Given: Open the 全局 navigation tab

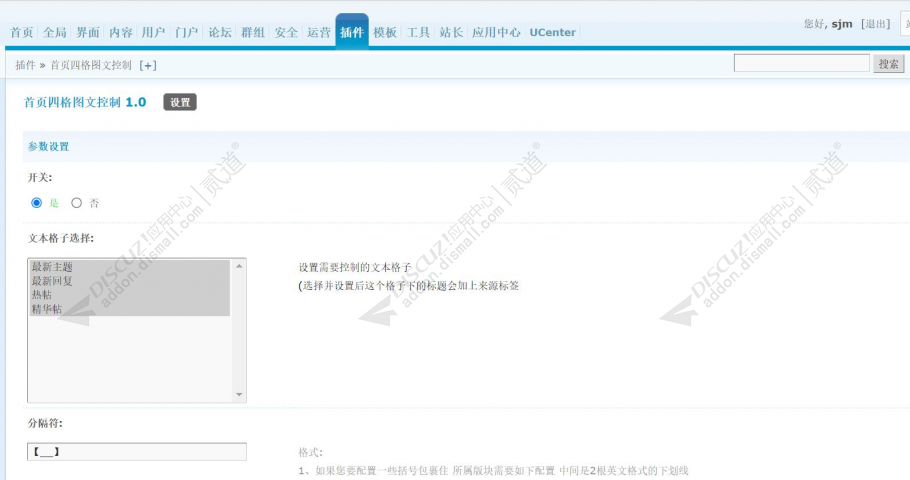Looking at the screenshot, I should point(55,33).
